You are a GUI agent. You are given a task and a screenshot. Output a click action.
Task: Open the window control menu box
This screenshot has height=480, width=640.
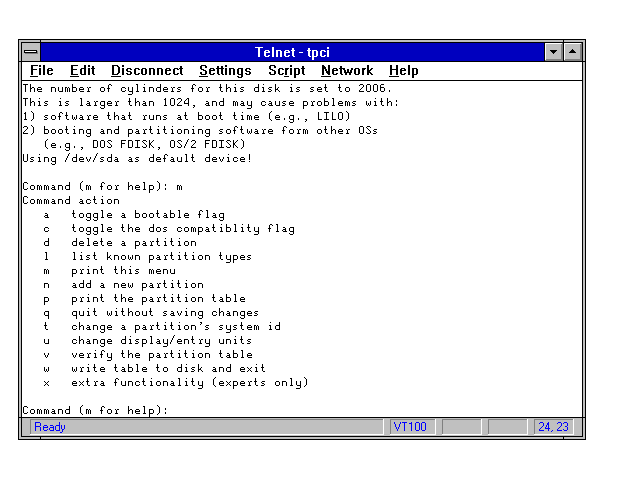click(31, 51)
